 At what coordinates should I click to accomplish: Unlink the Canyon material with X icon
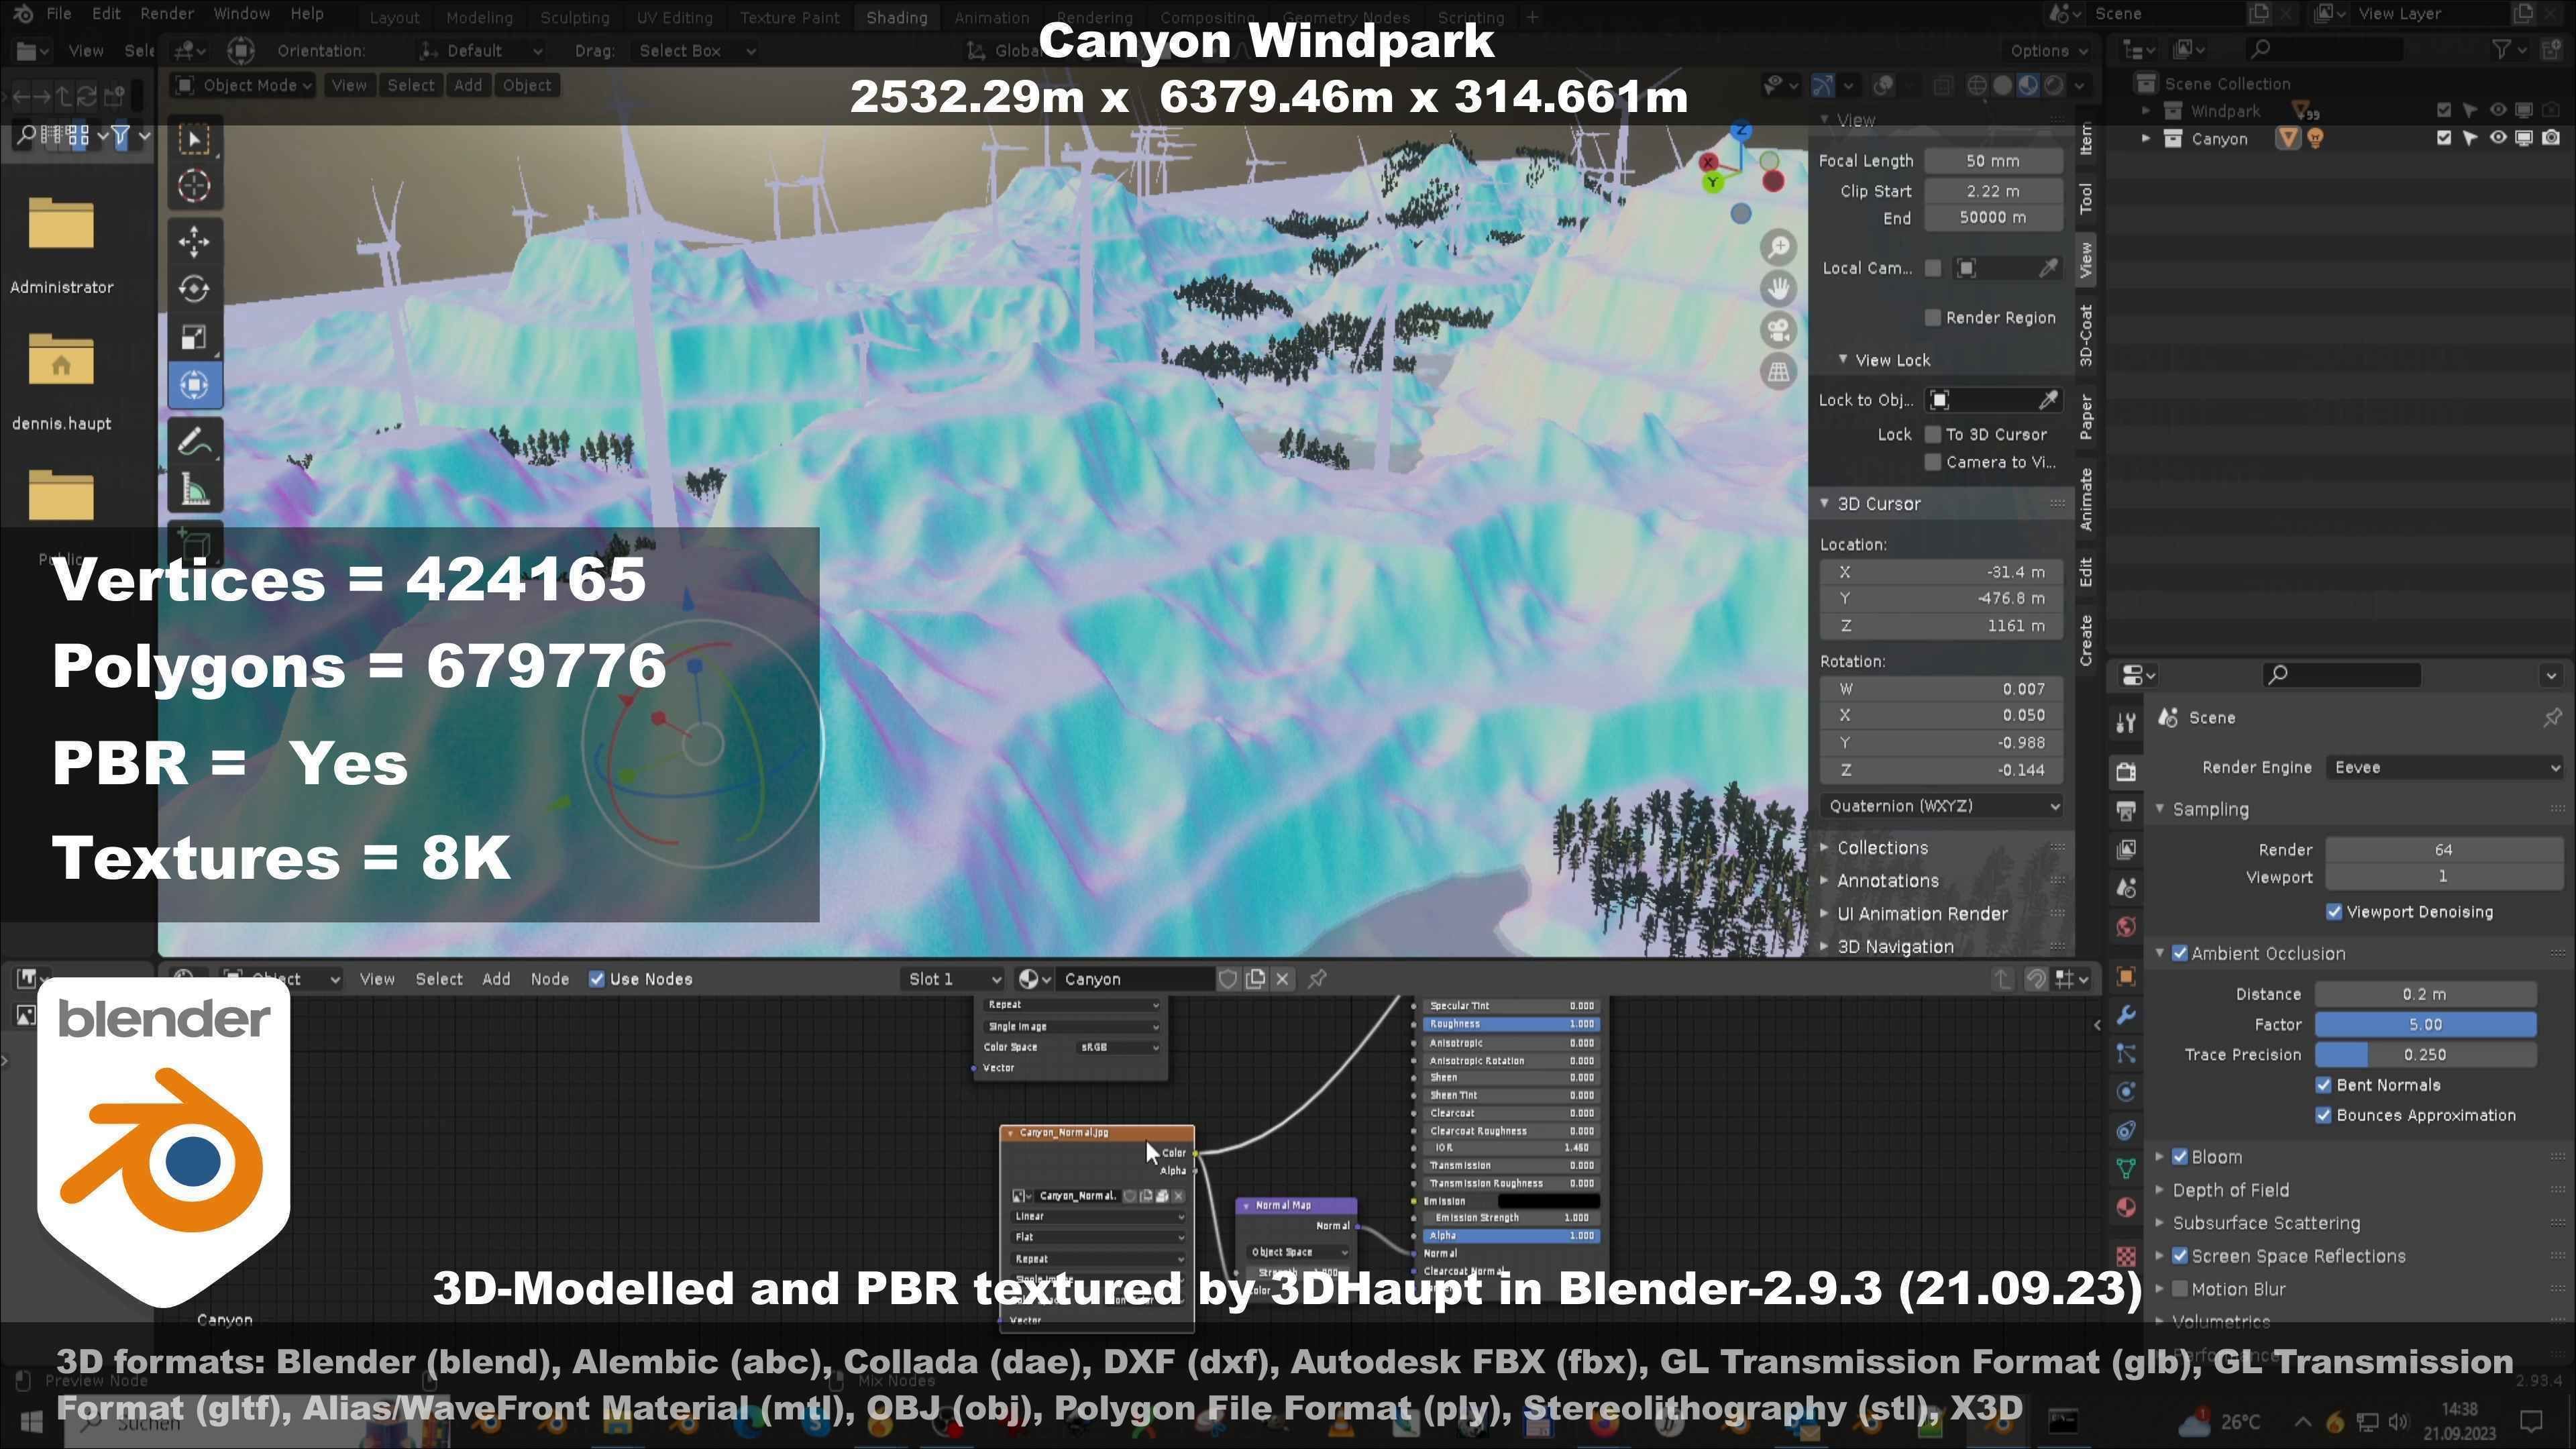click(x=1283, y=979)
